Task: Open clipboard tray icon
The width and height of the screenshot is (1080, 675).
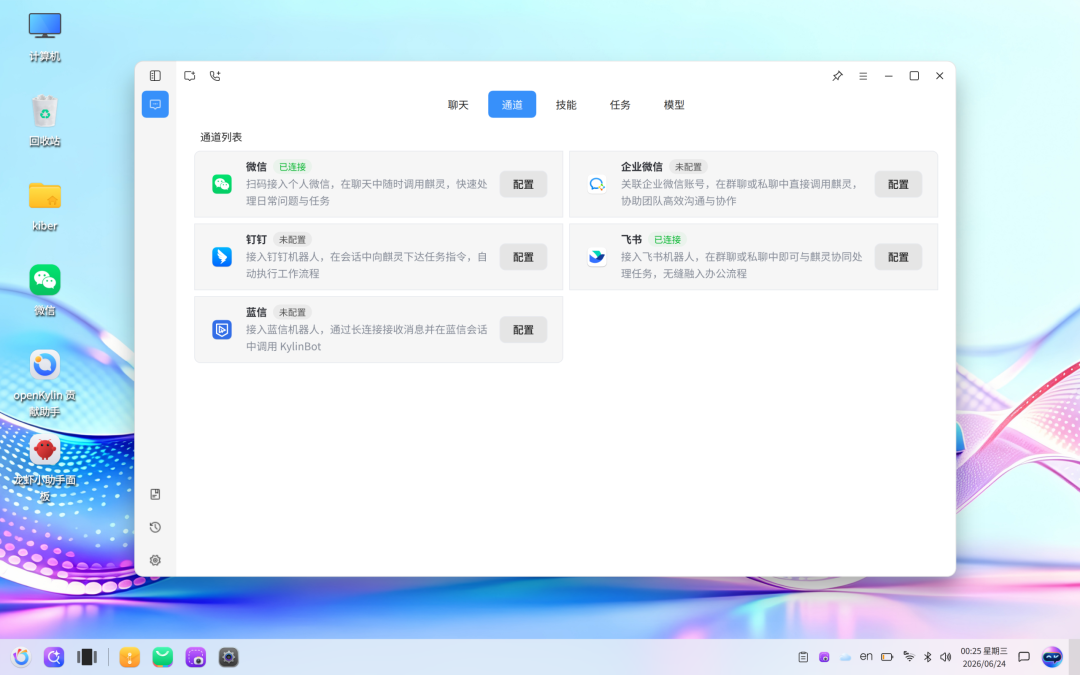Action: pyautogui.click(x=803, y=657)
